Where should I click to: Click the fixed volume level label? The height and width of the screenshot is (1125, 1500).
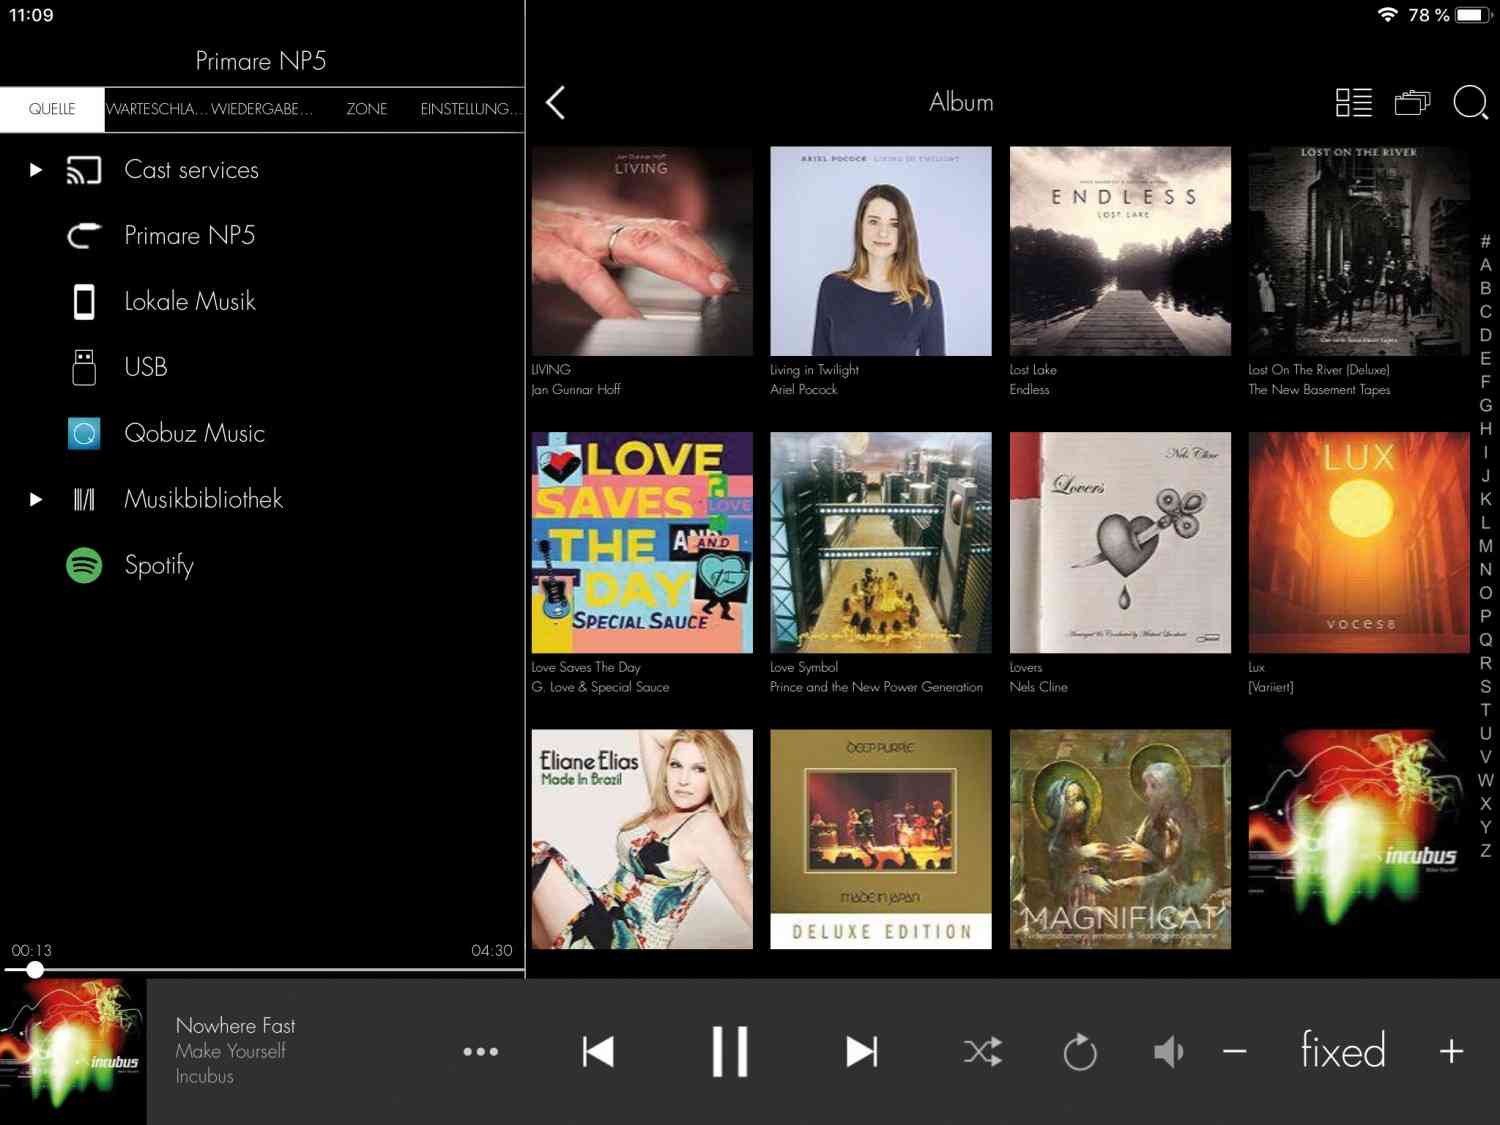tap(1343, 1050)
